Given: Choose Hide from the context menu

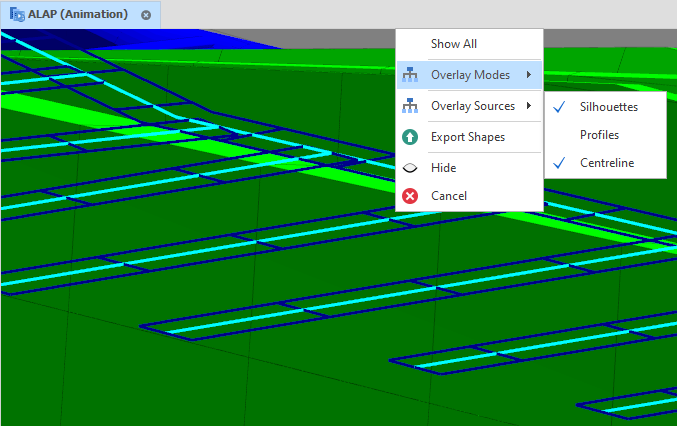Looking at the screenshot, I should click(469, 168).
